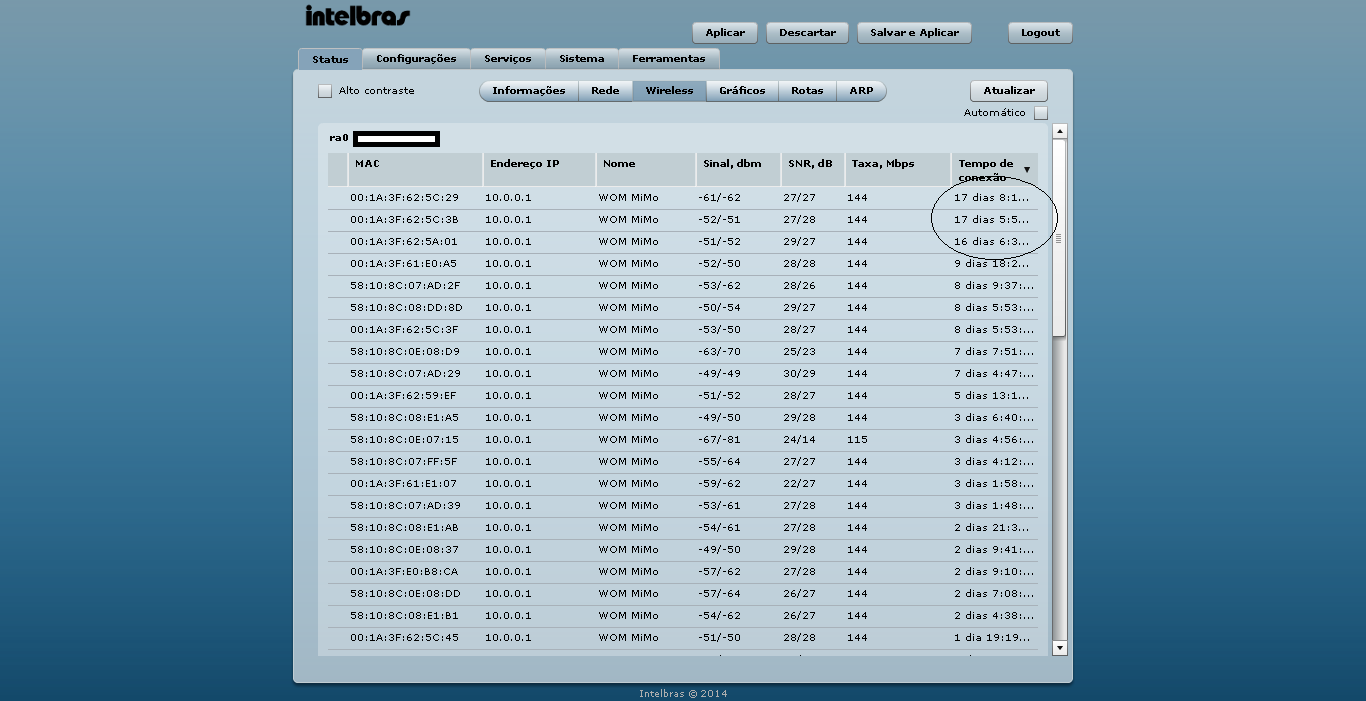1366x701 pixels.
Task: Click SNR value 30/29
Action: coord(799,374)
